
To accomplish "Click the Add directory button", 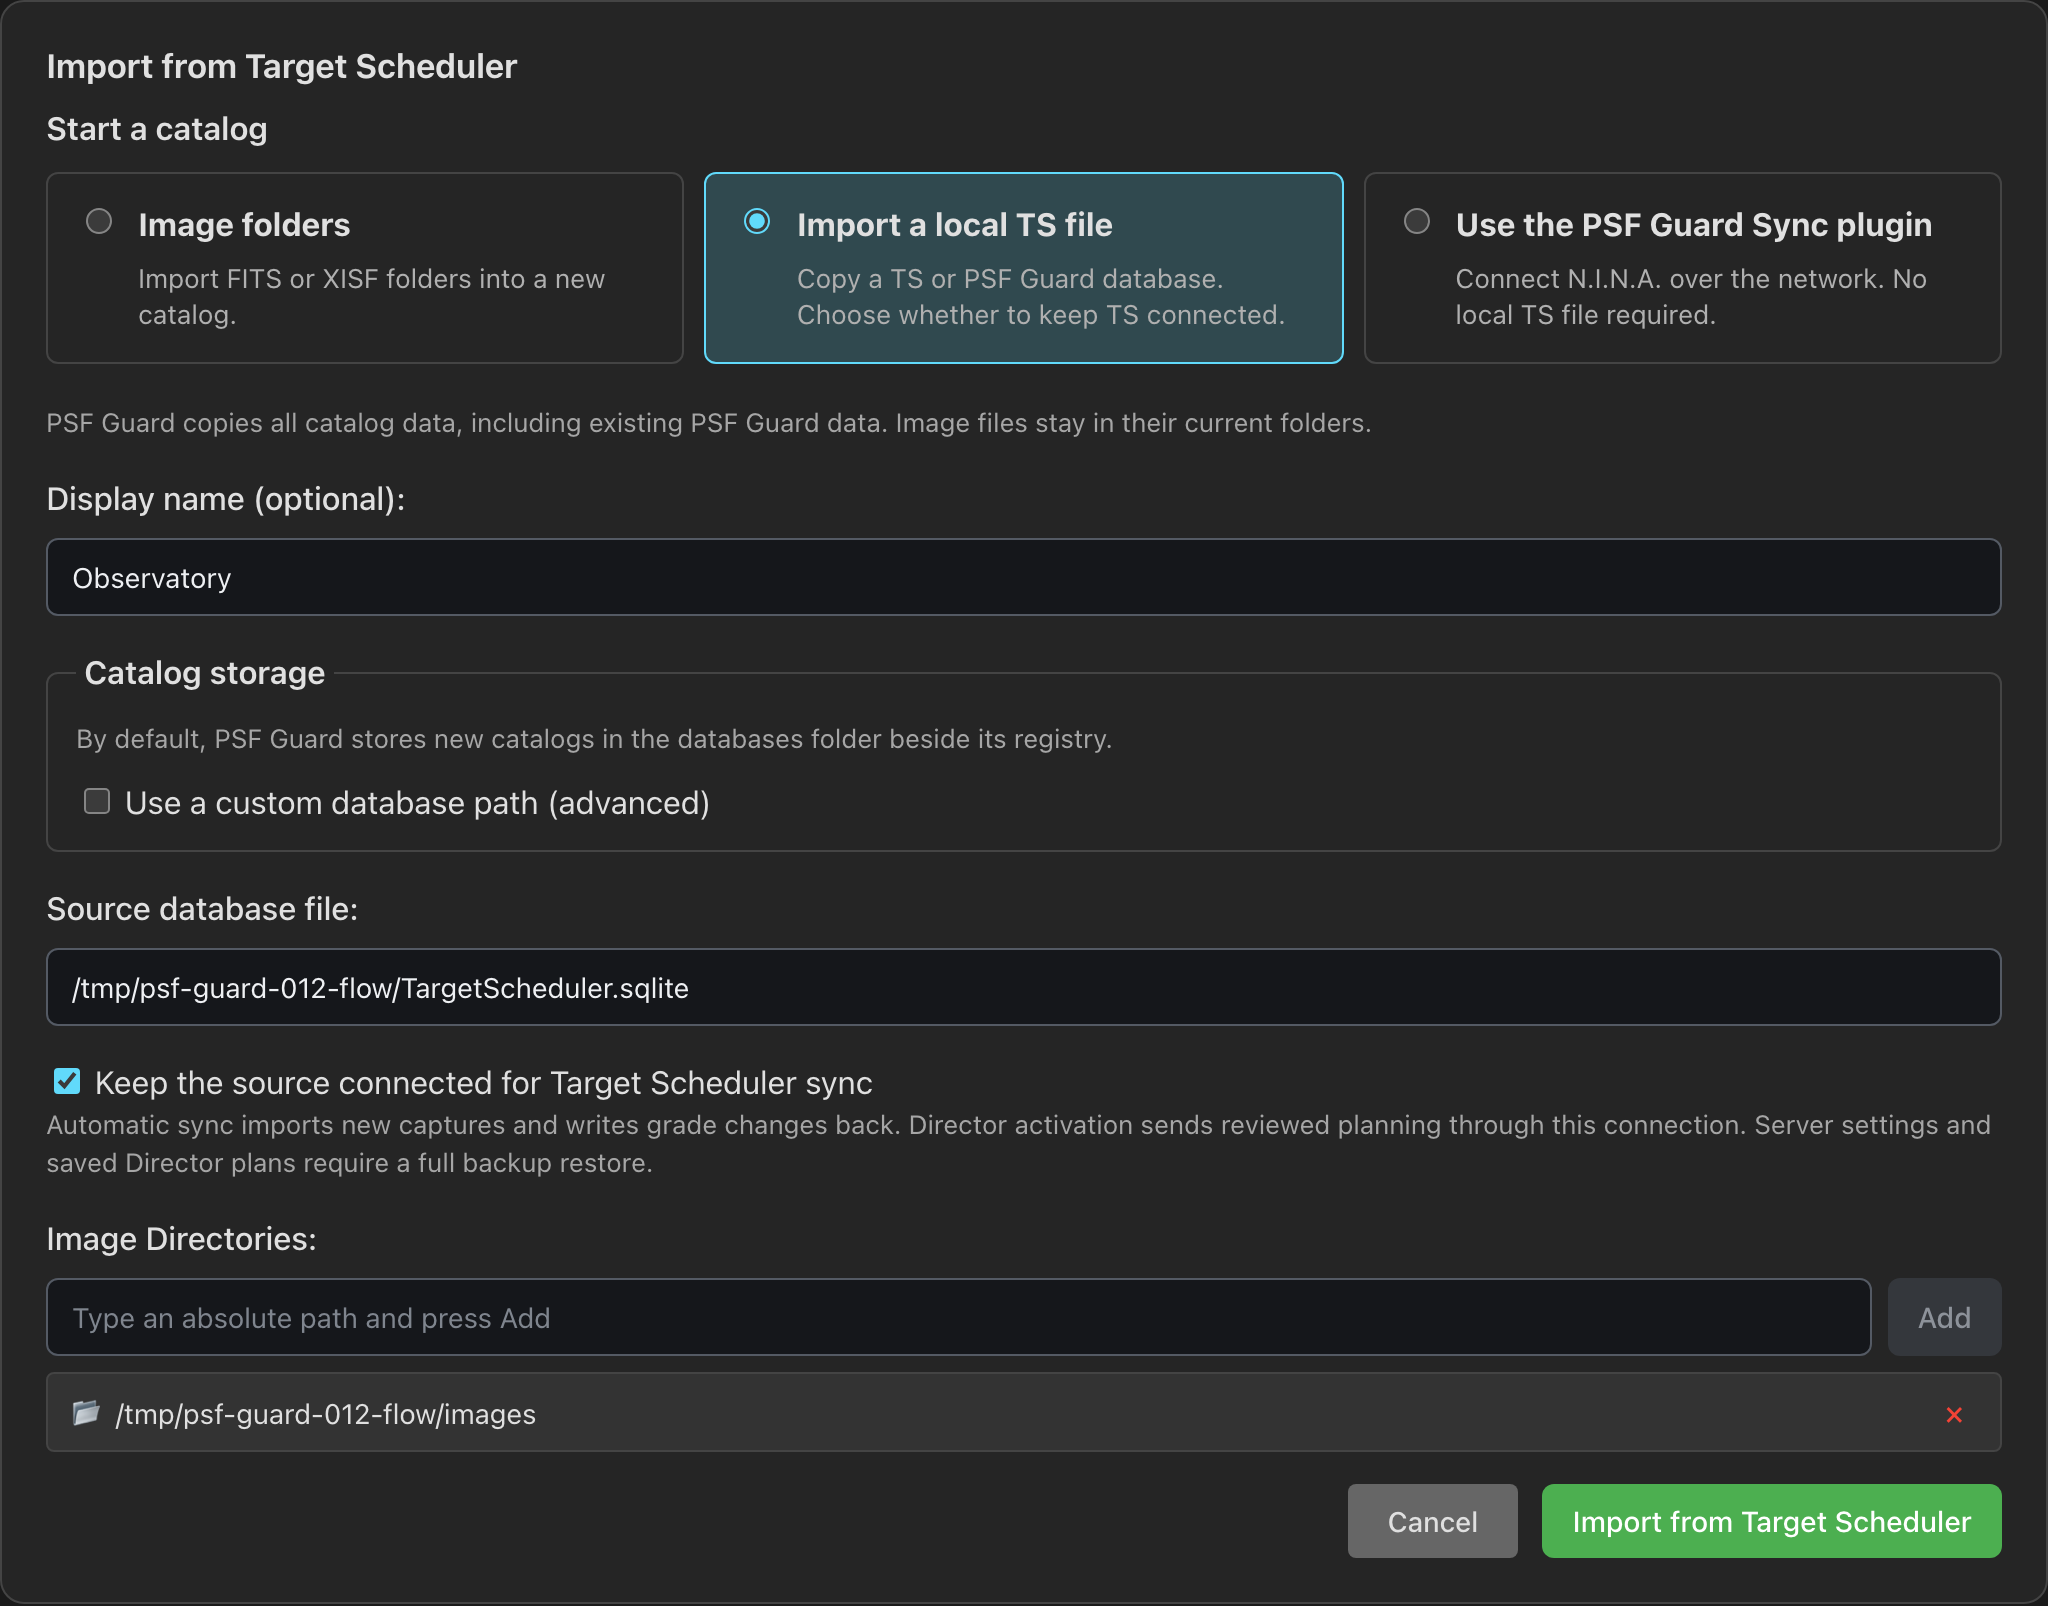I will (x=1944, y=1317).
